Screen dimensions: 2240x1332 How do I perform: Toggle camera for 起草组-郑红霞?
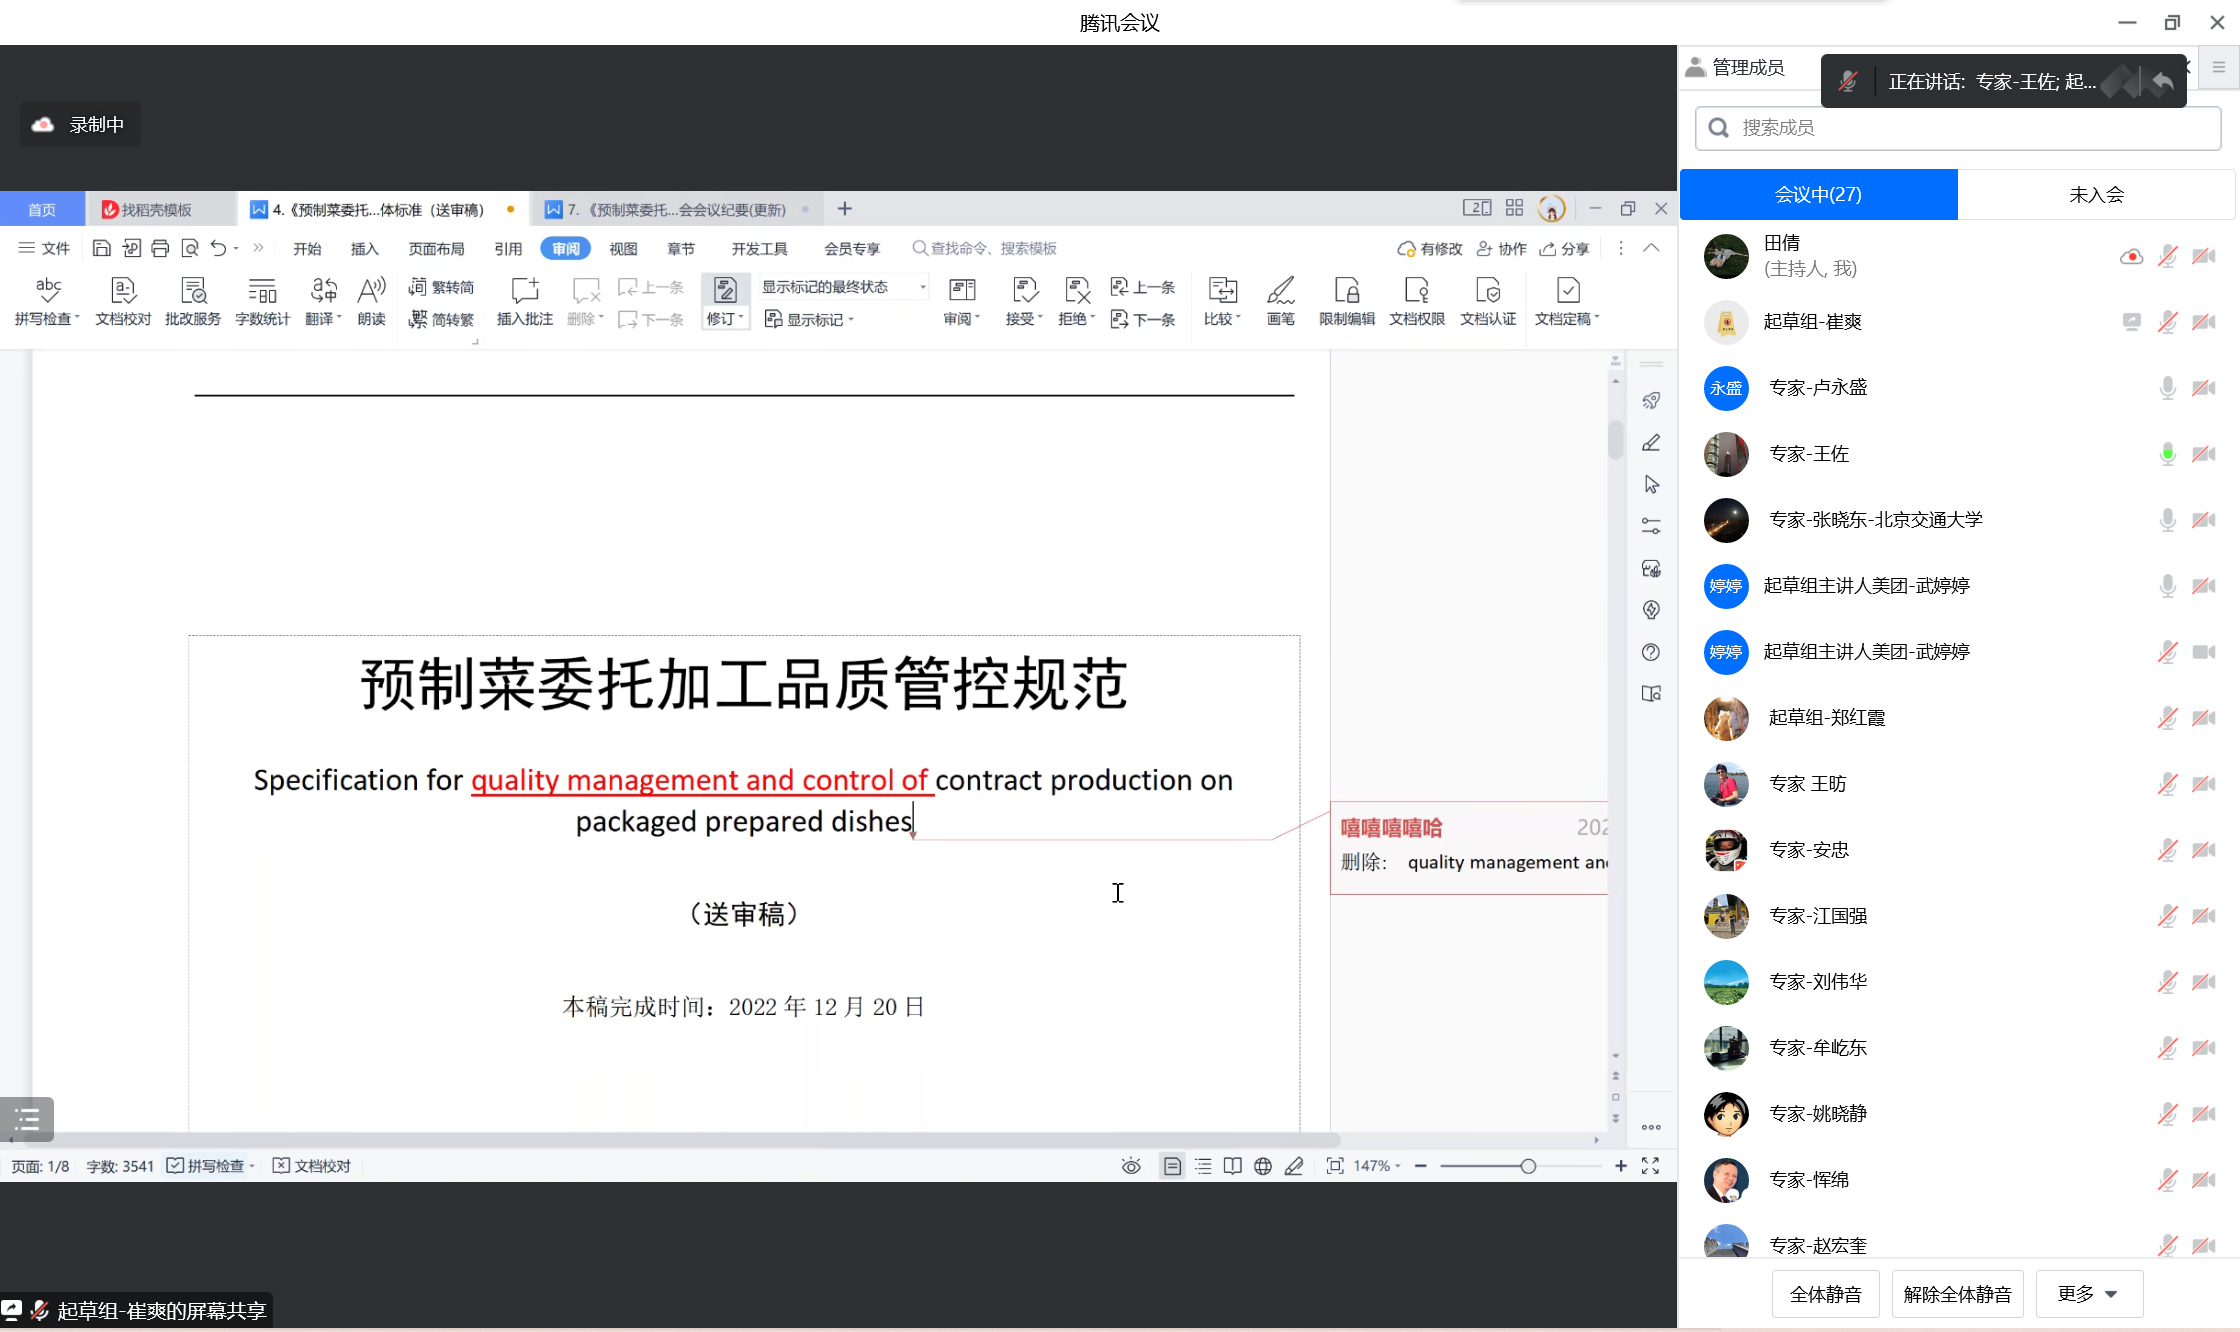tap(2203, 718)
